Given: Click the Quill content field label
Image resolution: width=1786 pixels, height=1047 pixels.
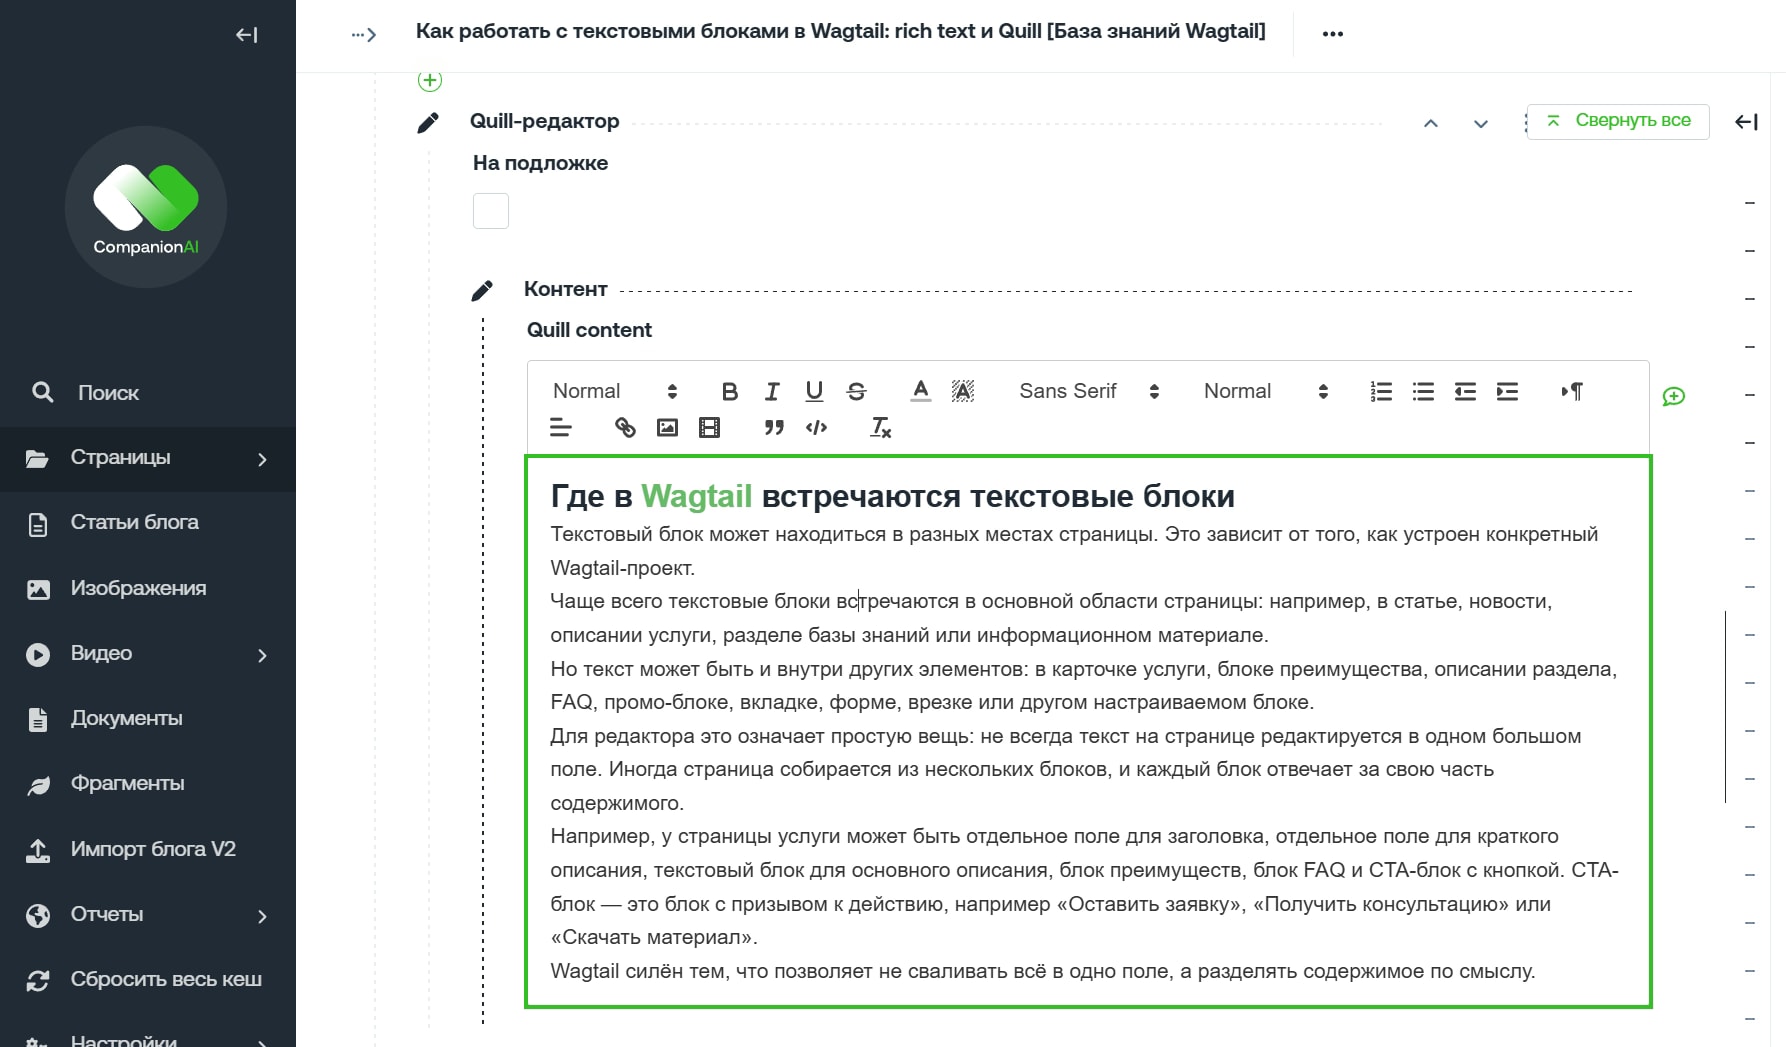Looking at the screenshot, I should point(589,330).
